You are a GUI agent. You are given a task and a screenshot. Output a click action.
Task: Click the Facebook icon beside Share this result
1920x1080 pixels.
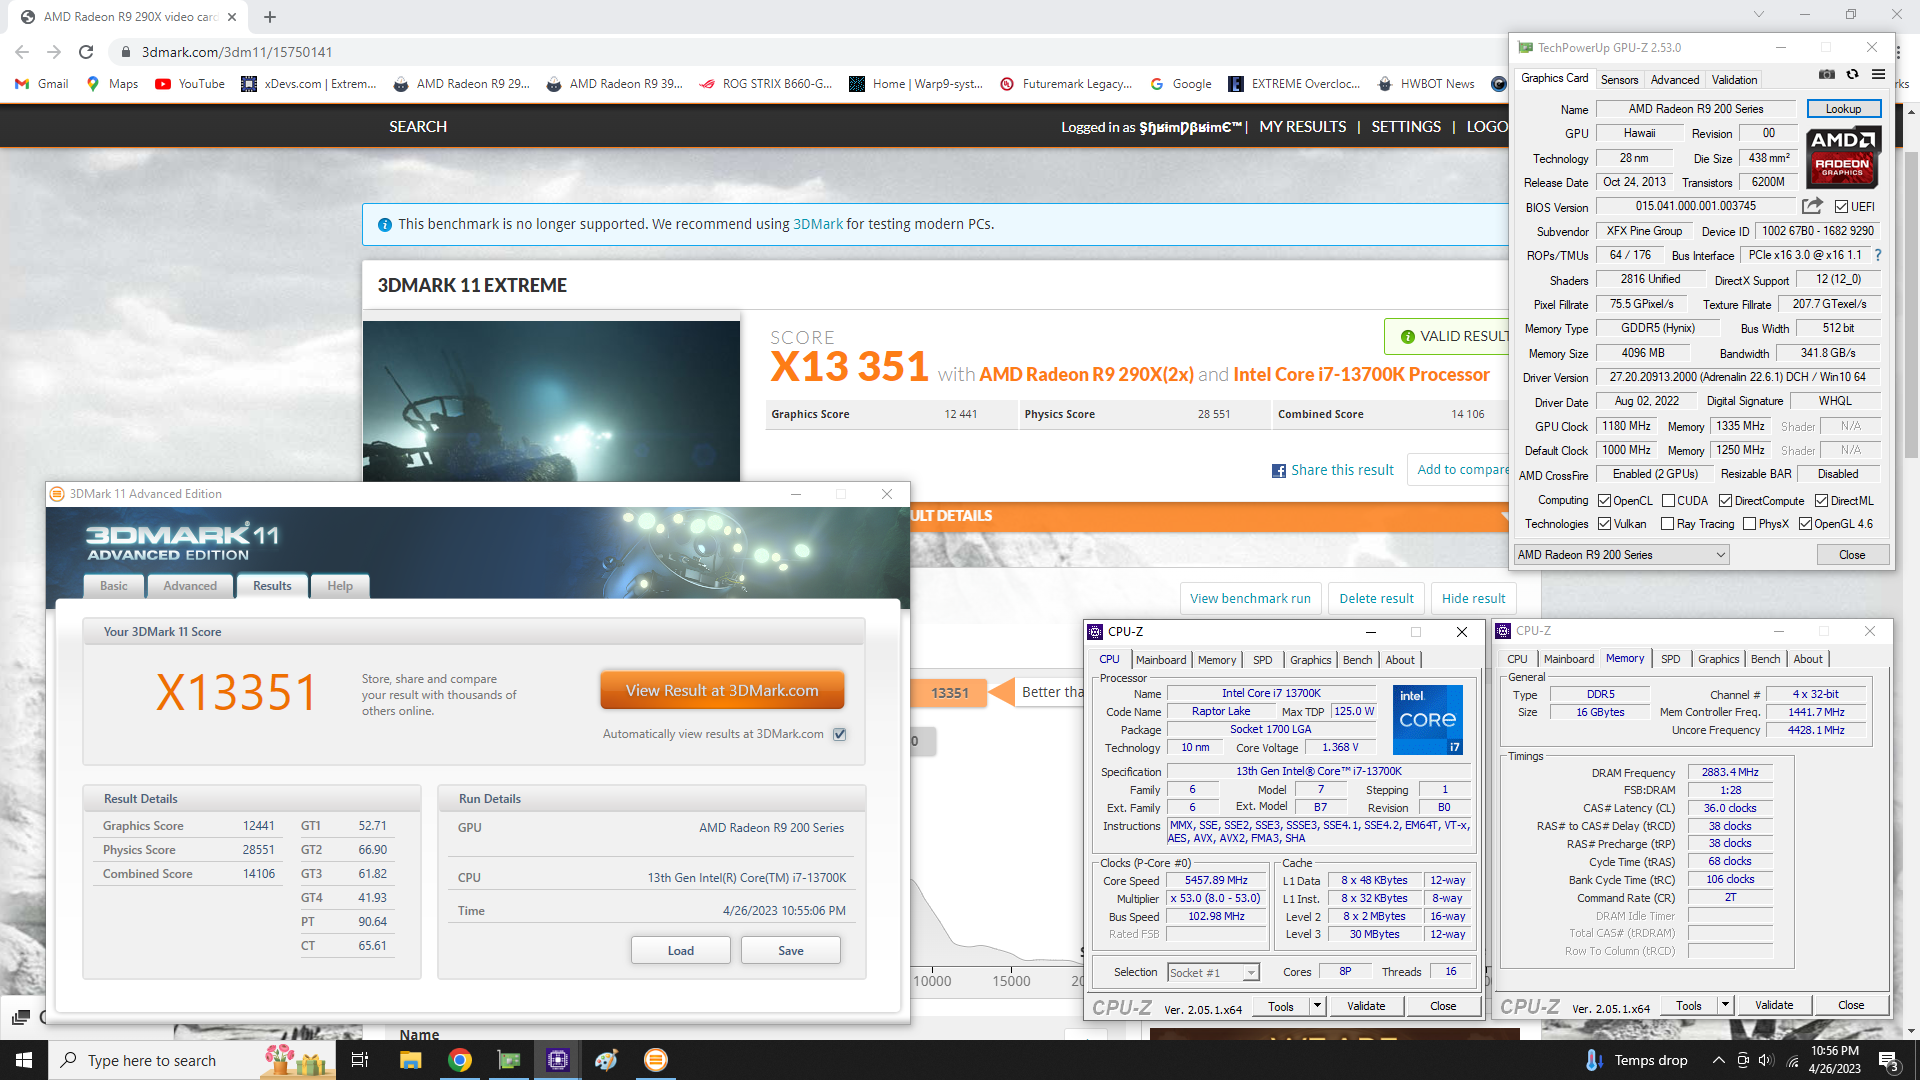1278,471
